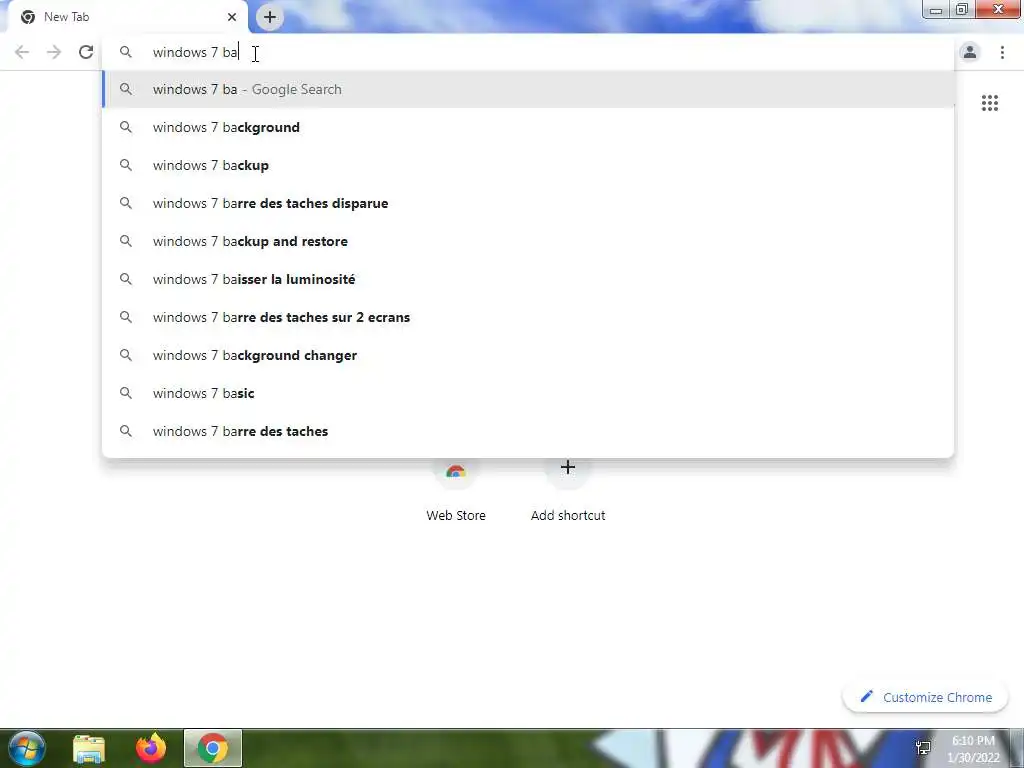
Task: Open the Chrome profile avatar icon
Action: click(970, 52)
